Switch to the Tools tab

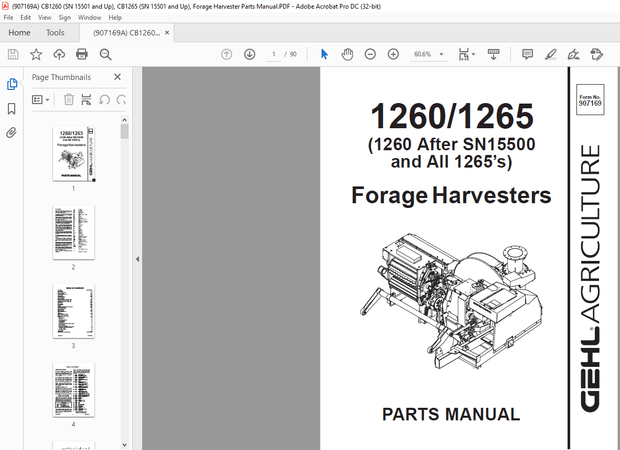[55, 33]
